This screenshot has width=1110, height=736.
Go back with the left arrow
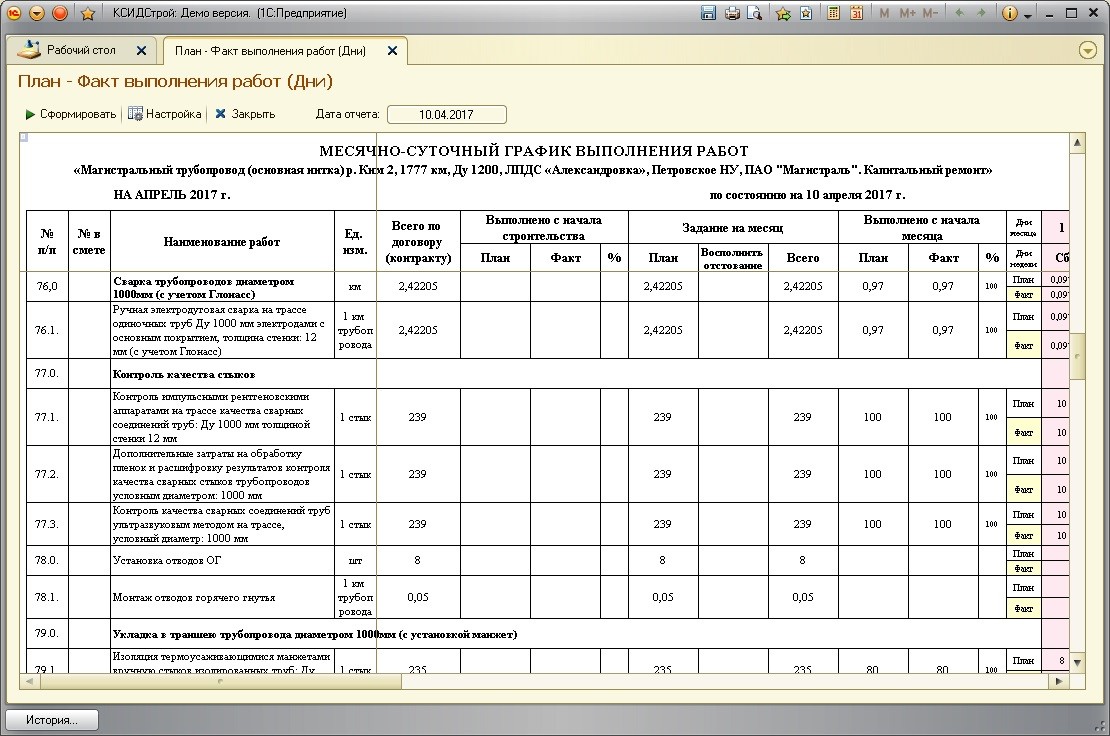[x=959, y=13]
